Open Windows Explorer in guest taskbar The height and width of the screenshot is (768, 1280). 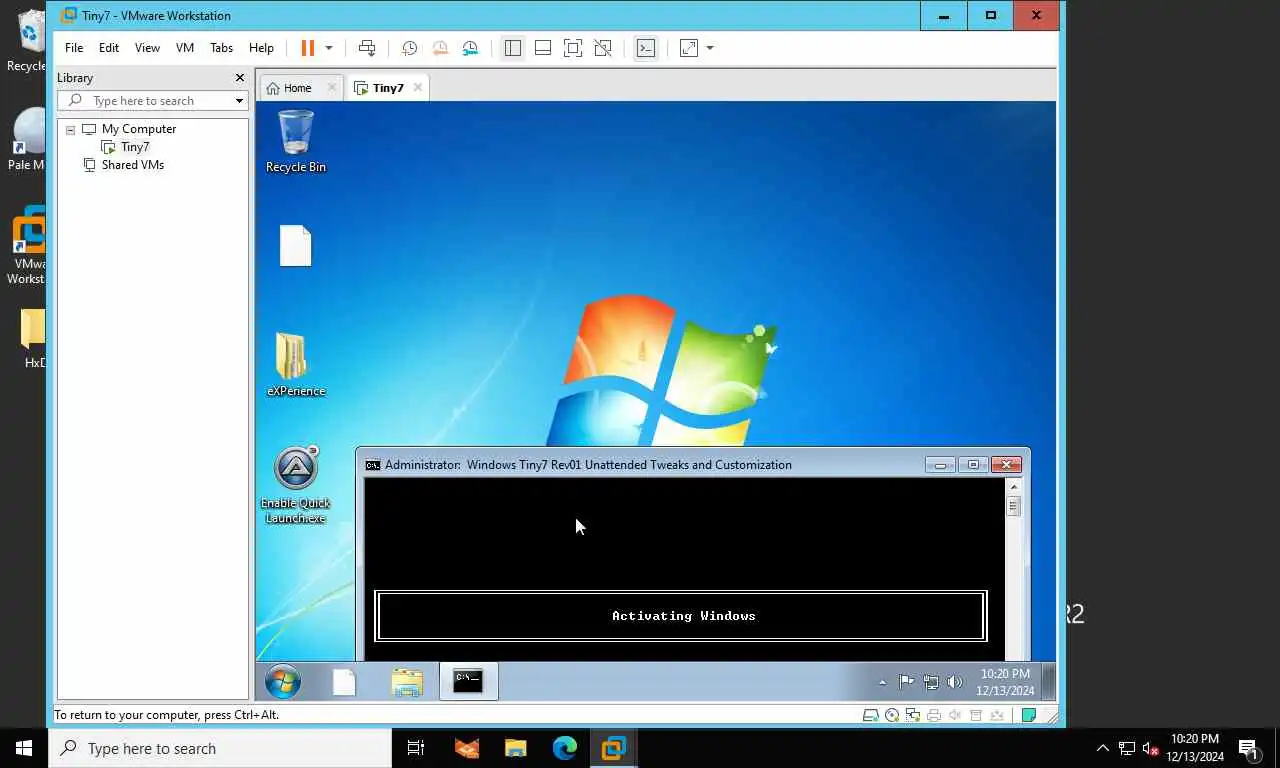(x=407, y=682)
